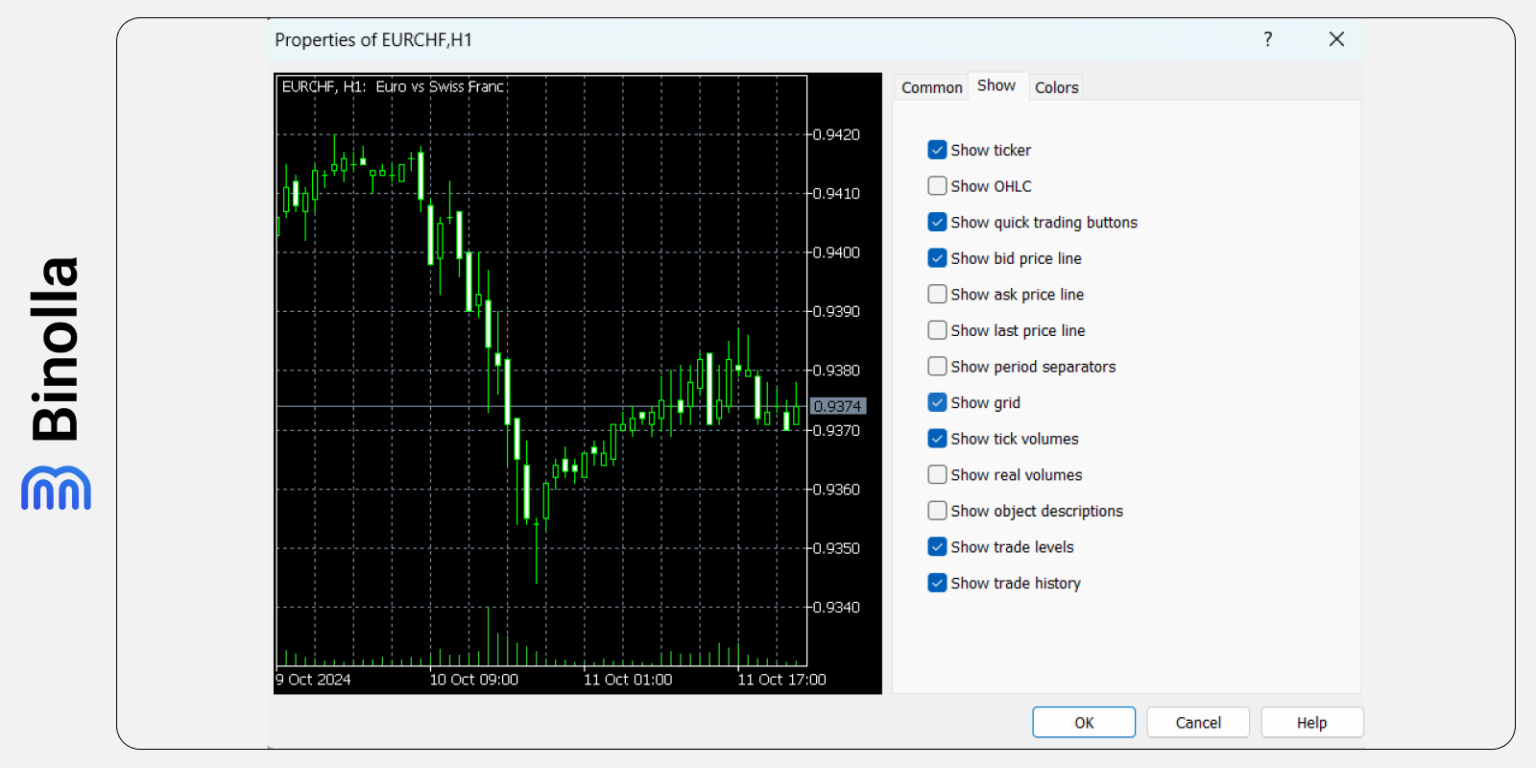Enable the Show real volumes checkbox
This screenshot has height=768, width=1536.
pyautogui.click(x=937, y=474)
